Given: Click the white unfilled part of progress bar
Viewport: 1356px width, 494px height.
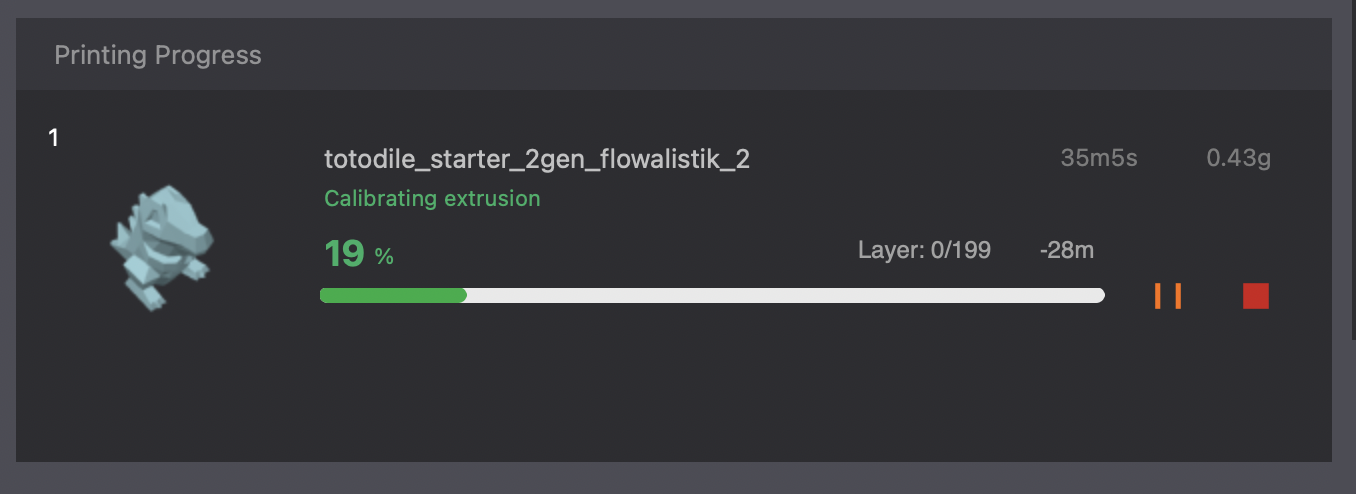Looking at the screenshot, I should [x=785, y=295].
